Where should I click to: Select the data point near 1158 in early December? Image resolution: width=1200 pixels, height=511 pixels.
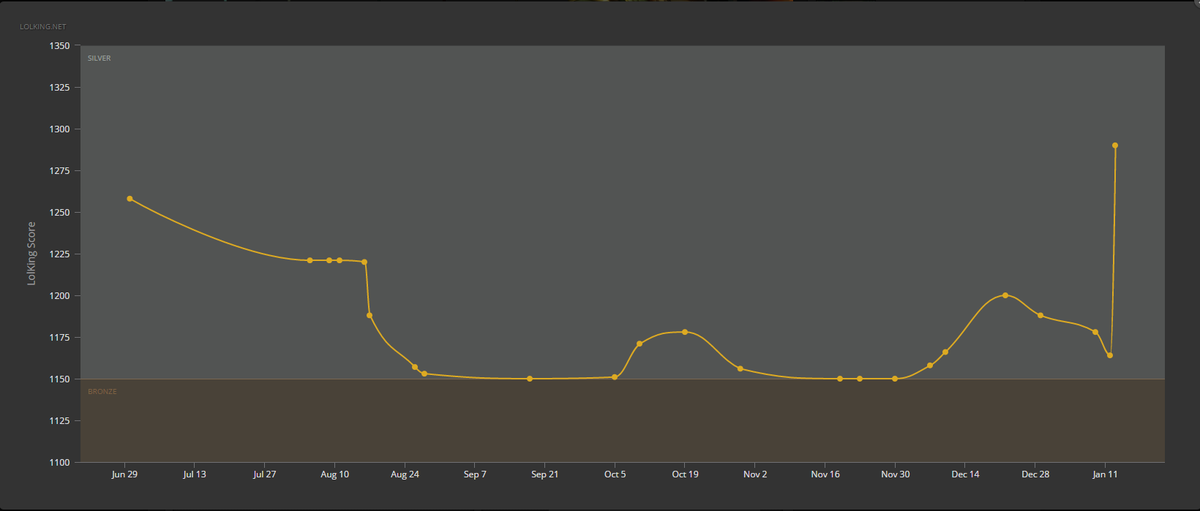(x=931, y=365)
